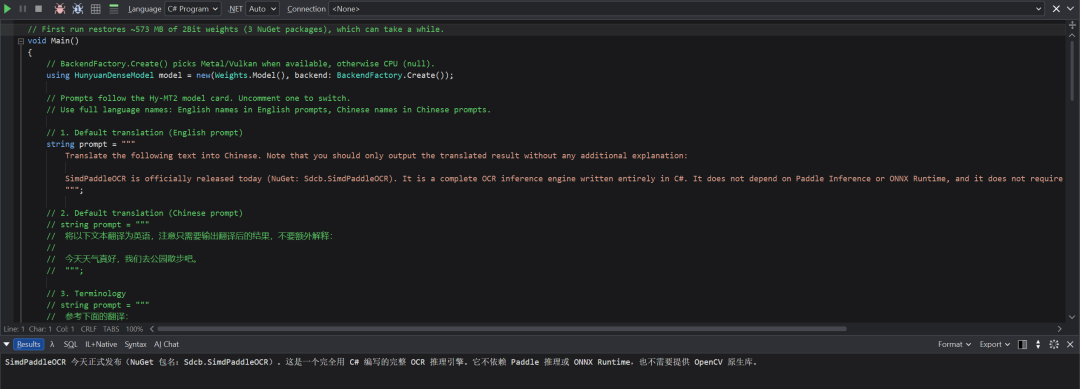Click the Language label in the toolbar
Screen dimensions: 1080x389
145,9
